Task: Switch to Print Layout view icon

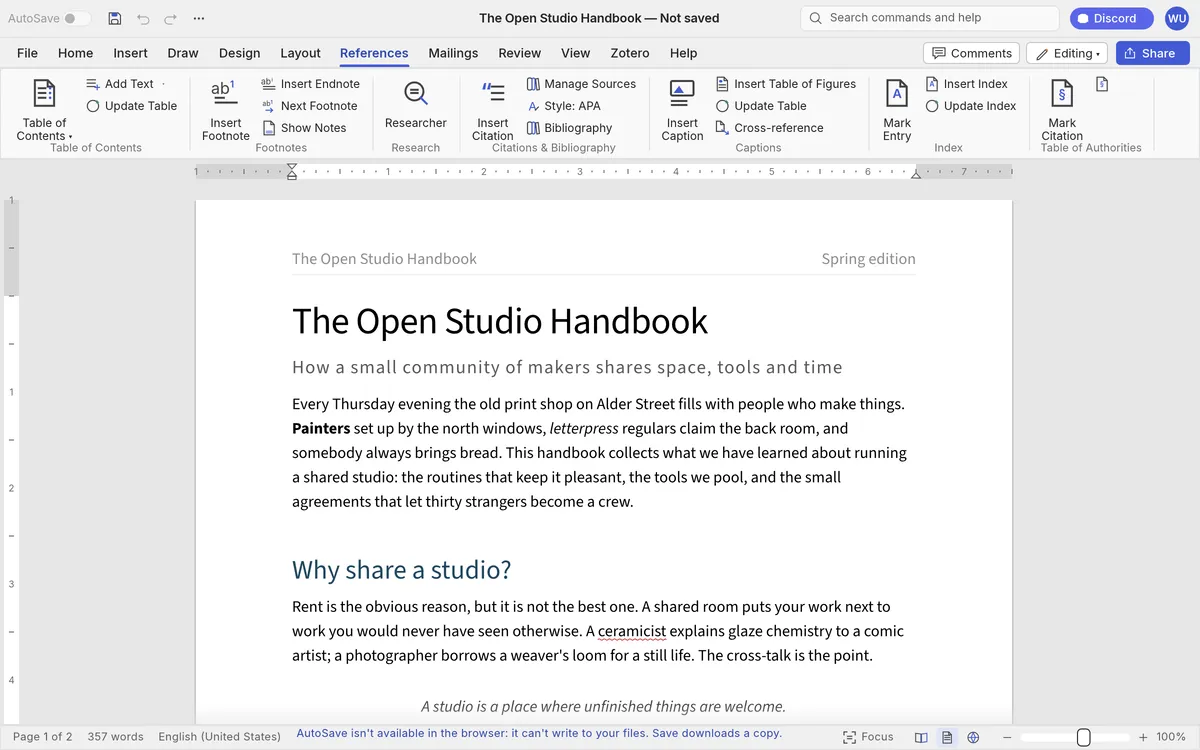Action: [x=947, y=737]
